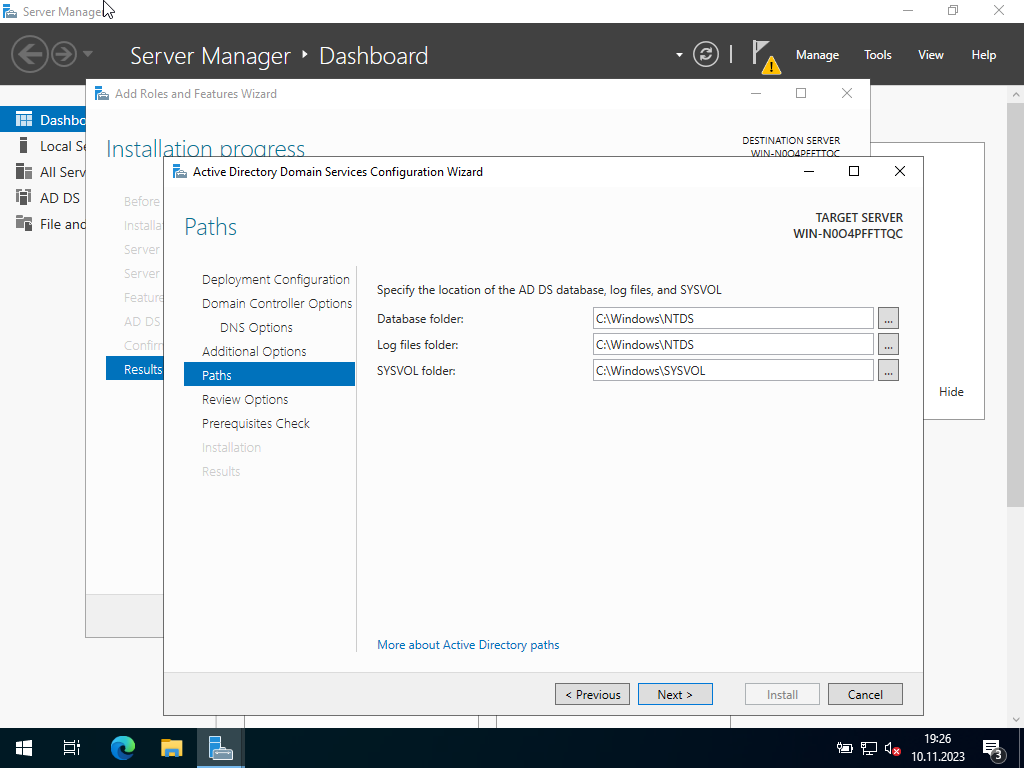Cancel the AD DS Configuration Wizard
Screen dimensions: 1024x768
coord(865,694)
